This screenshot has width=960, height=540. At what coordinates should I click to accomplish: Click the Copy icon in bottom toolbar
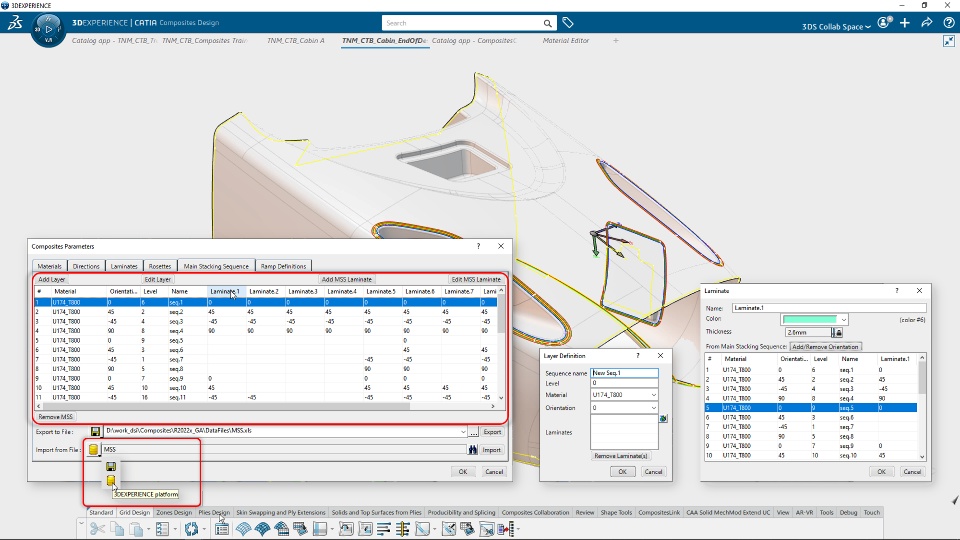click(x=117, y=529)
